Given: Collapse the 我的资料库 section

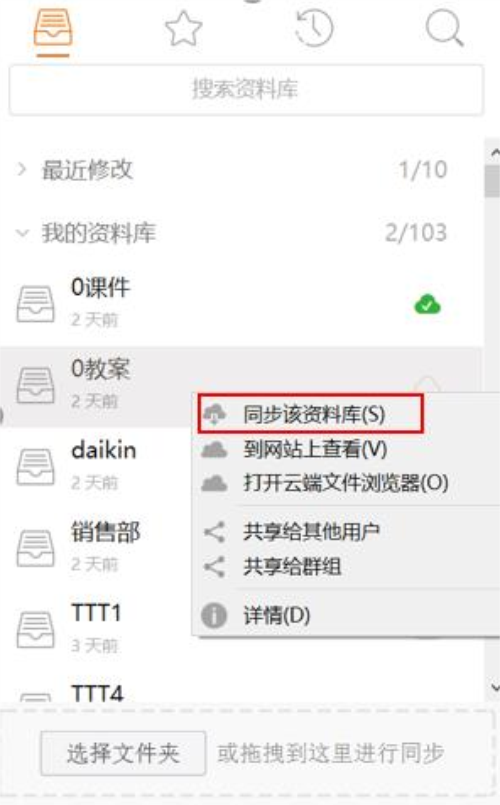Looking at the screenshot, I should coord(22,233).
